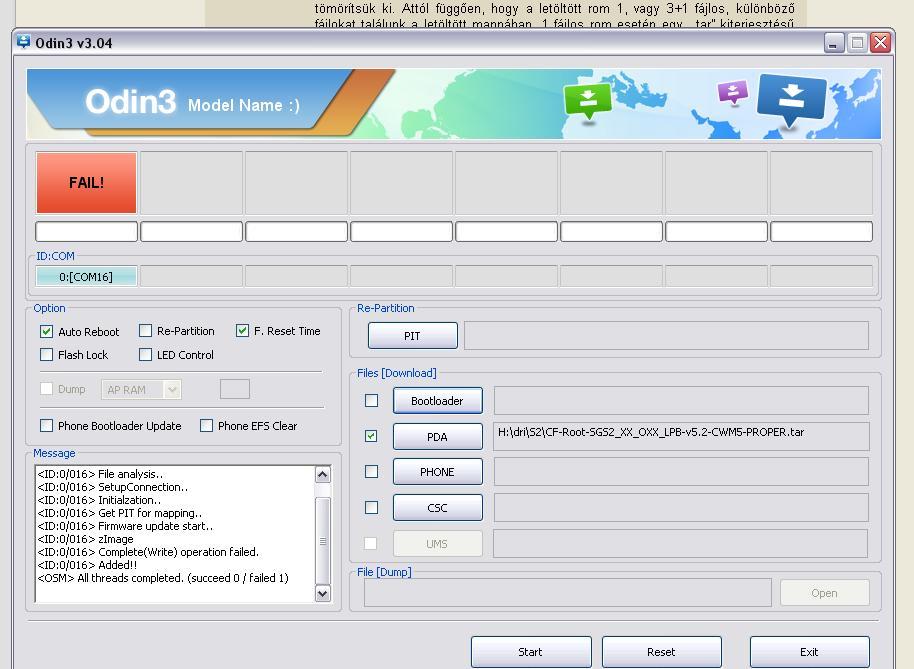Image resolution: width=914 pixels, height=669 pixels.
Task: Click the first progress bar under FAIL!
Action: click(86, 231)
